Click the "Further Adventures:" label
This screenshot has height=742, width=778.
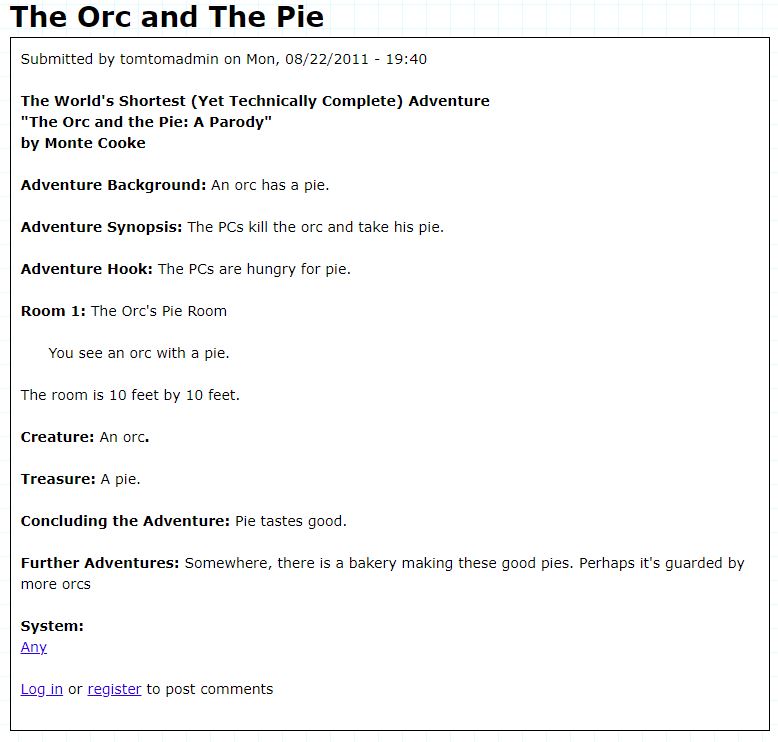(100, 563)
